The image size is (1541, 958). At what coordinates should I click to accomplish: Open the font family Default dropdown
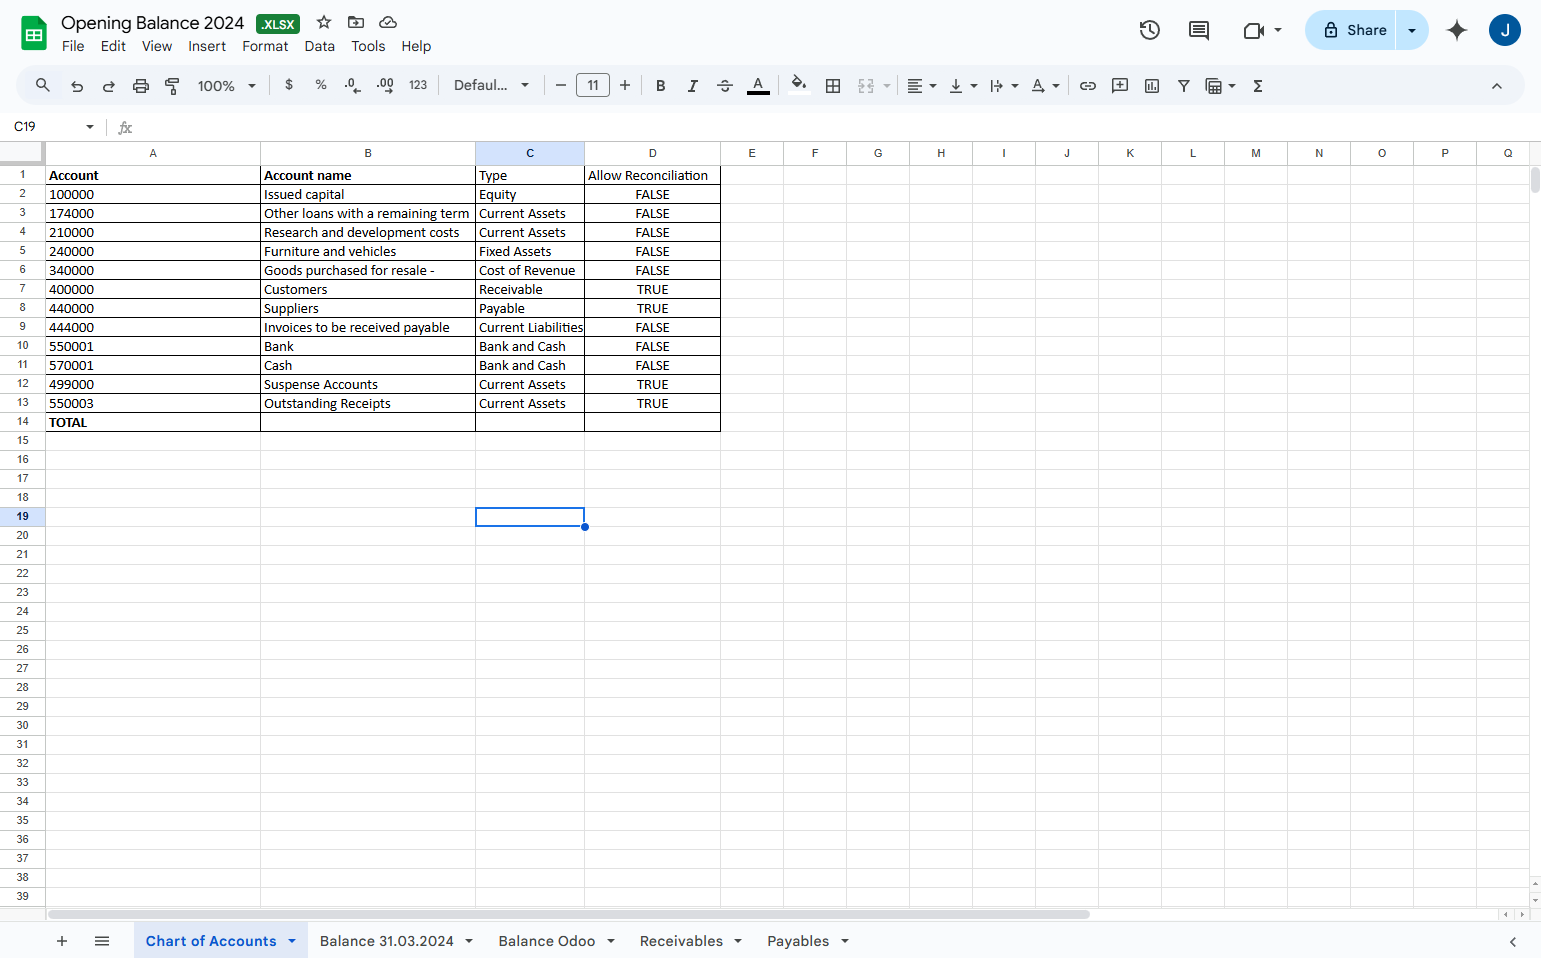point(491,86)
